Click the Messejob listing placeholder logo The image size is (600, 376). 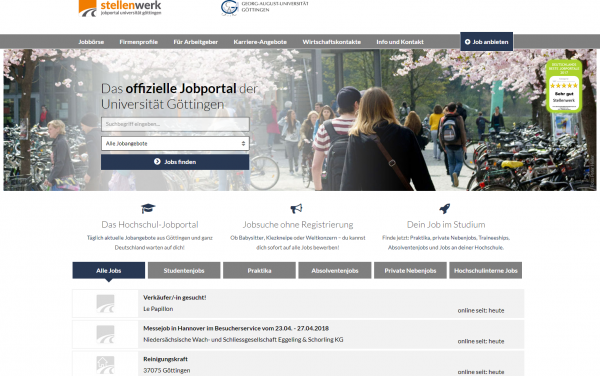click(x=105, y=334)
